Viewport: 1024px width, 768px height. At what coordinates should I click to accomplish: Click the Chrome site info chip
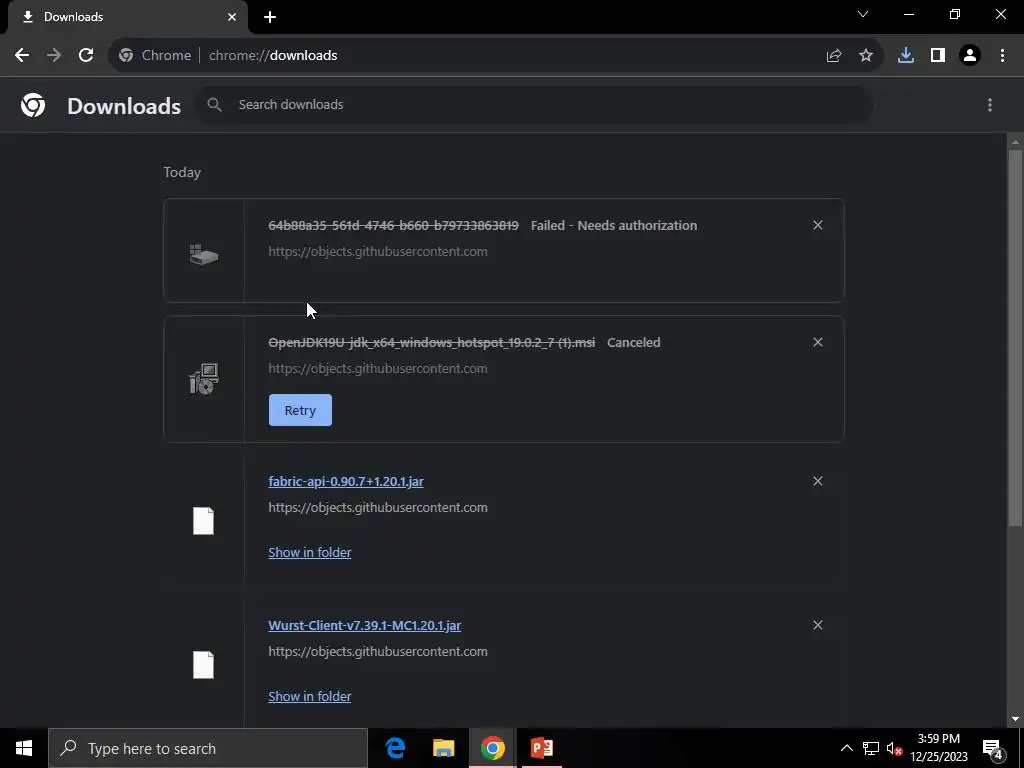155,56
